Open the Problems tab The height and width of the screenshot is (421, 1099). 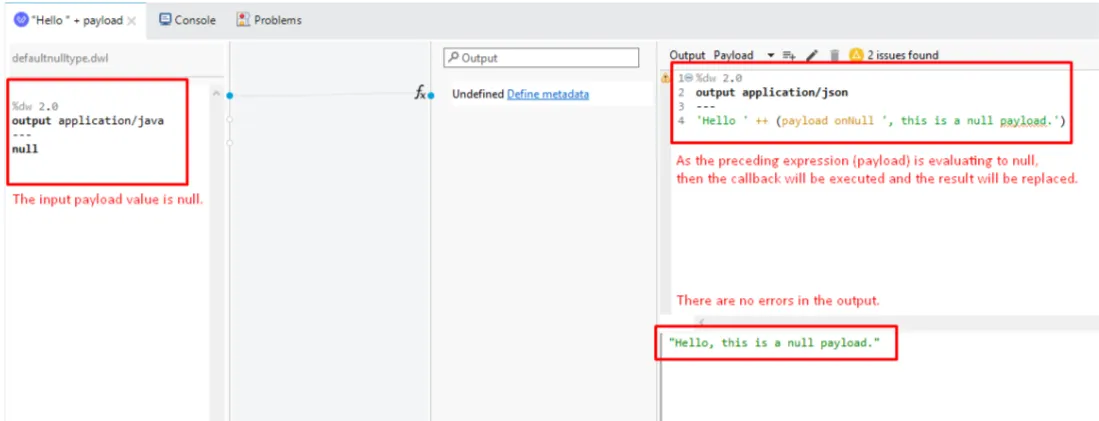pos(269,20)
